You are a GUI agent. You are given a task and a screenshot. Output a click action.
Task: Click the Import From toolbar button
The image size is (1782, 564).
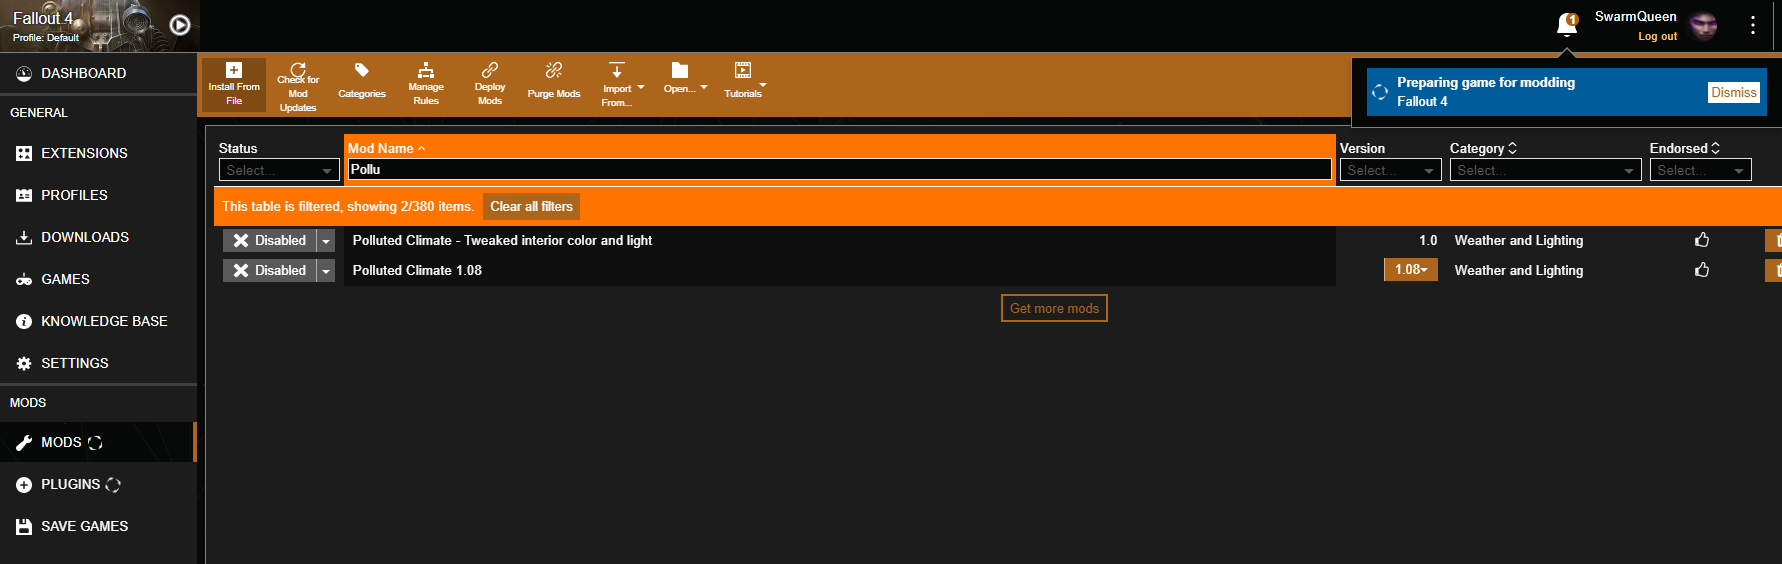(617, 84)
